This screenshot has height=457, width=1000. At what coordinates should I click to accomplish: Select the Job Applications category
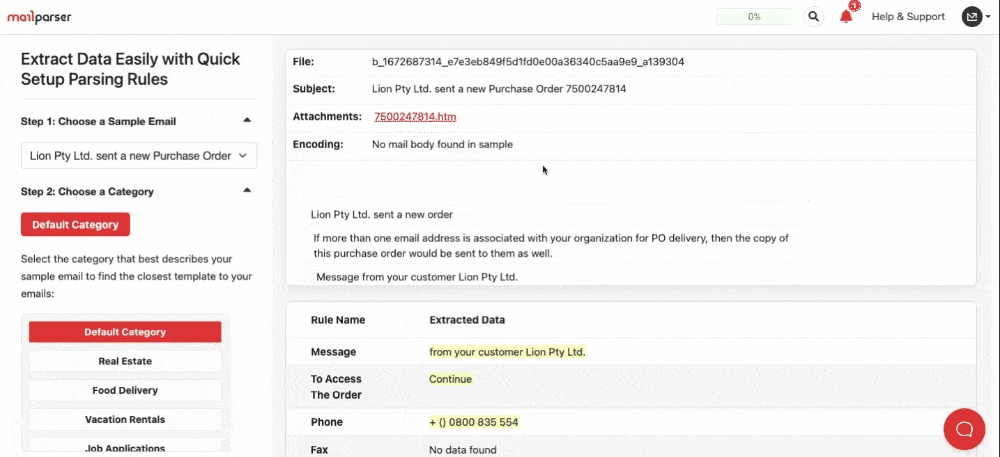click(125, 447)
